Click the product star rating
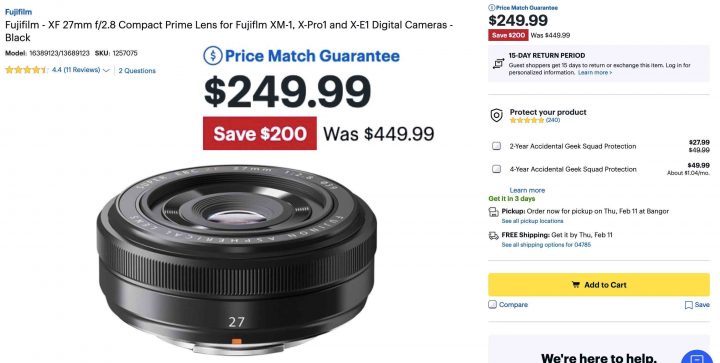 pyautogui.click(x=26, y=70)
